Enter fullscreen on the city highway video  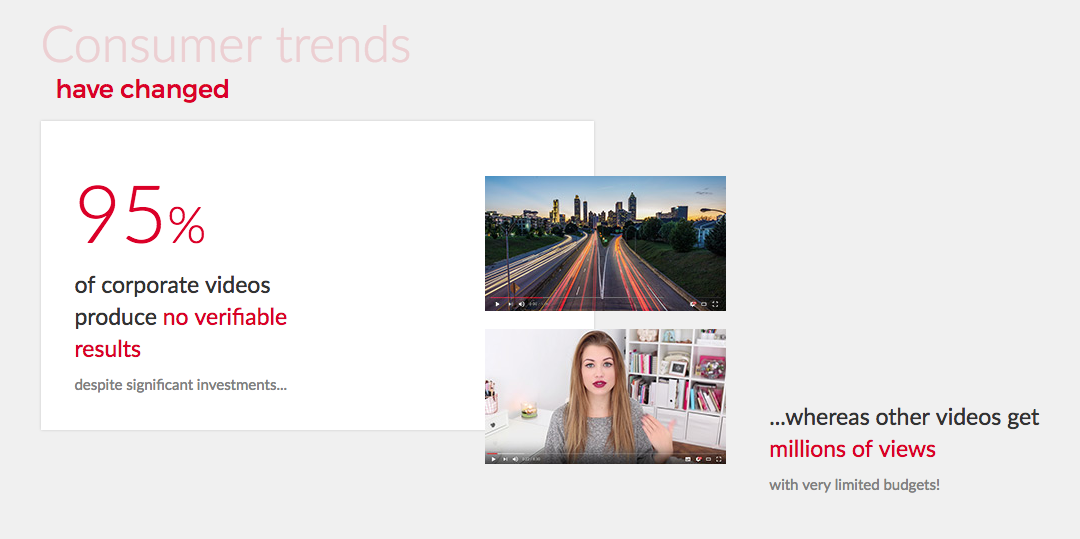(x=715, y=304)
